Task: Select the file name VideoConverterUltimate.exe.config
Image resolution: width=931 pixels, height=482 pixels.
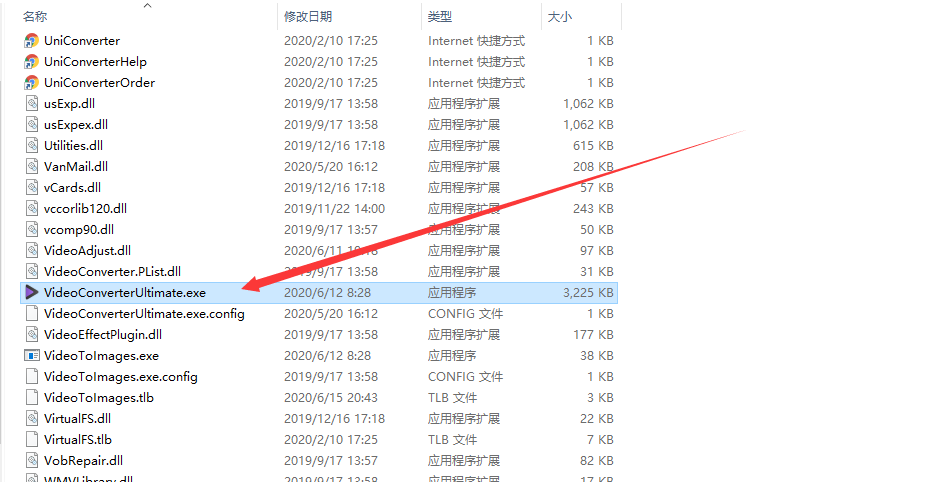Action: (144, 313)
